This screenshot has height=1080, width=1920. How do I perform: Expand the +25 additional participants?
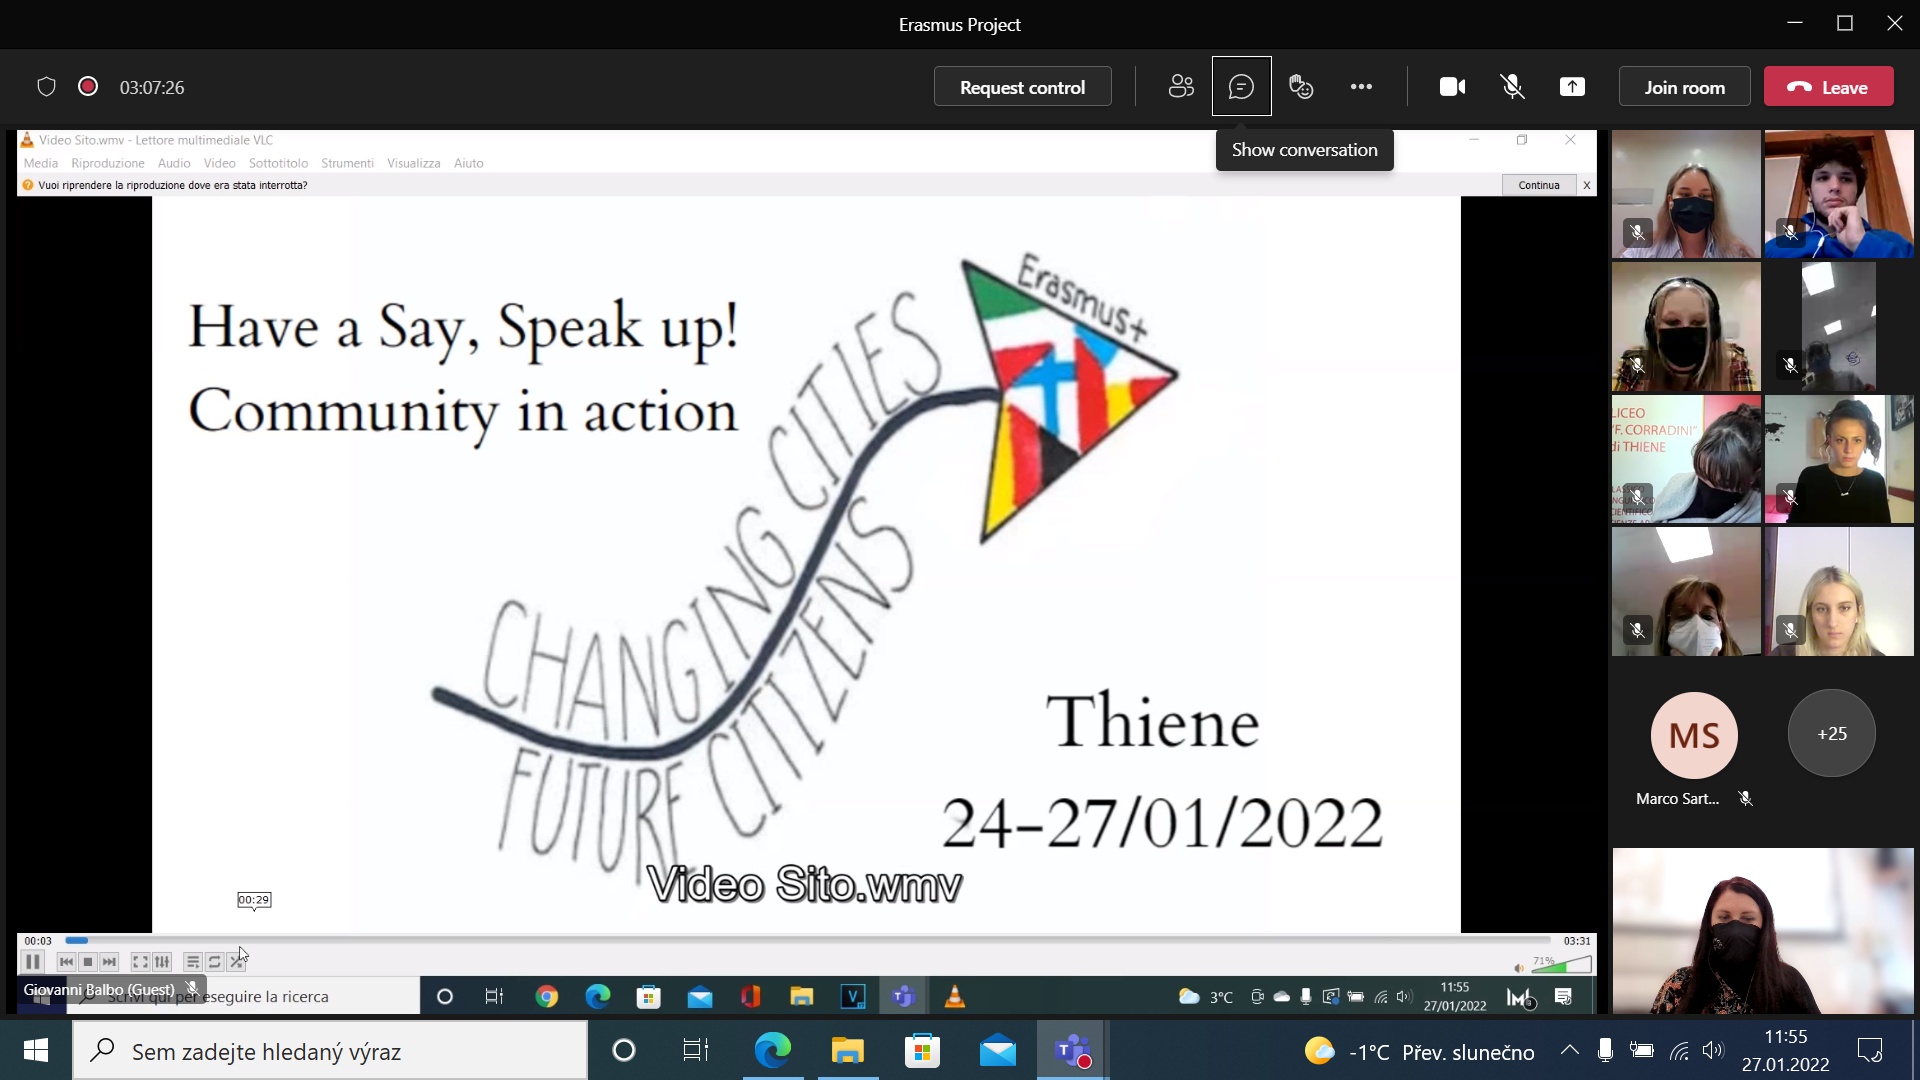click(1831, 734)
